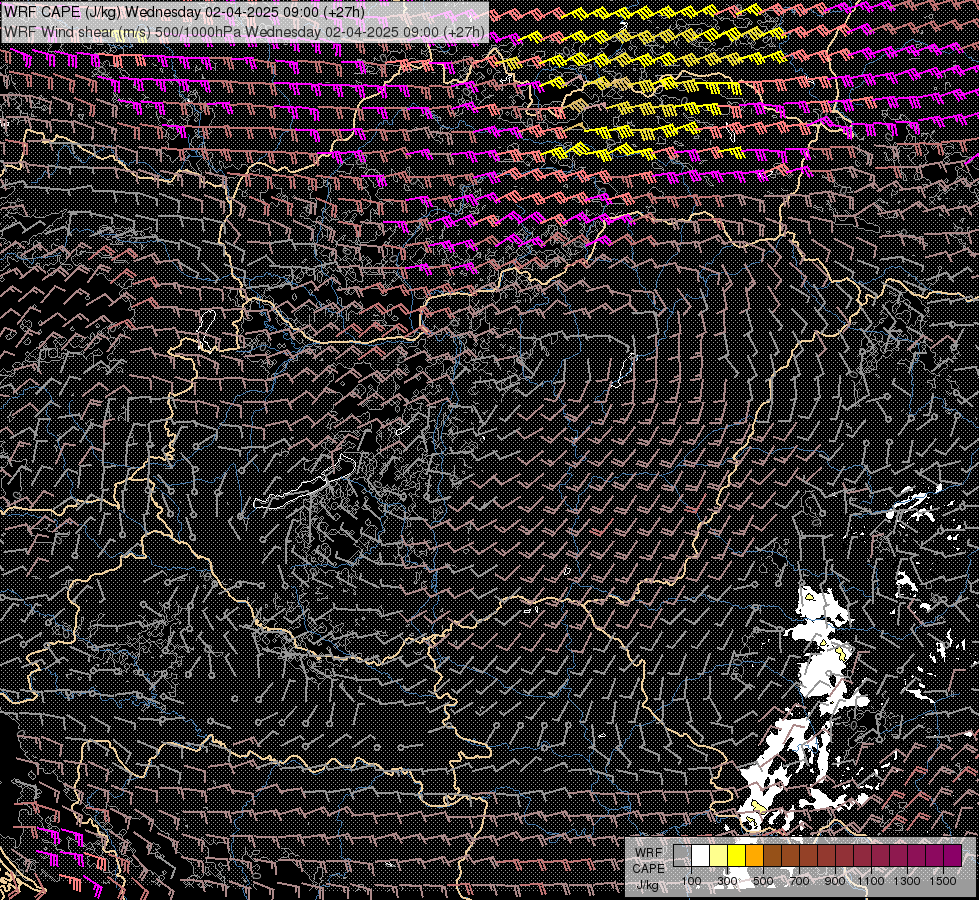Click the orange CAPE legend swatch before 500

click(x=754, y=856)
